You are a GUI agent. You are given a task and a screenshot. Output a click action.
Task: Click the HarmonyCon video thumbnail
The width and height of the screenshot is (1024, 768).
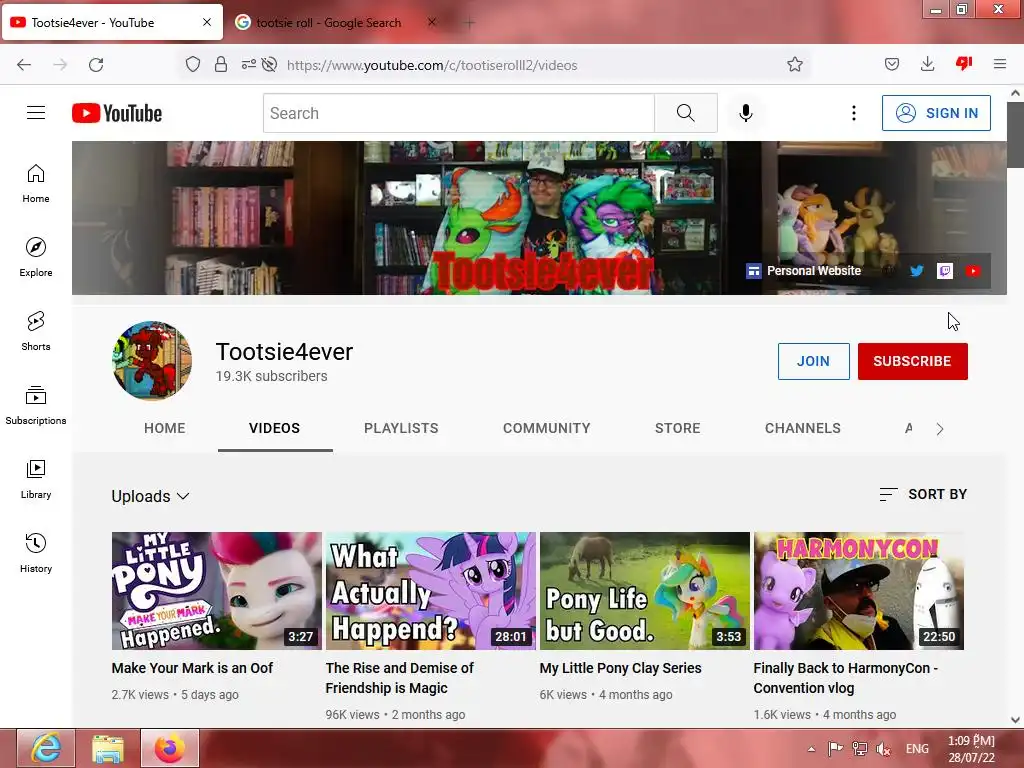pos(859,591)
